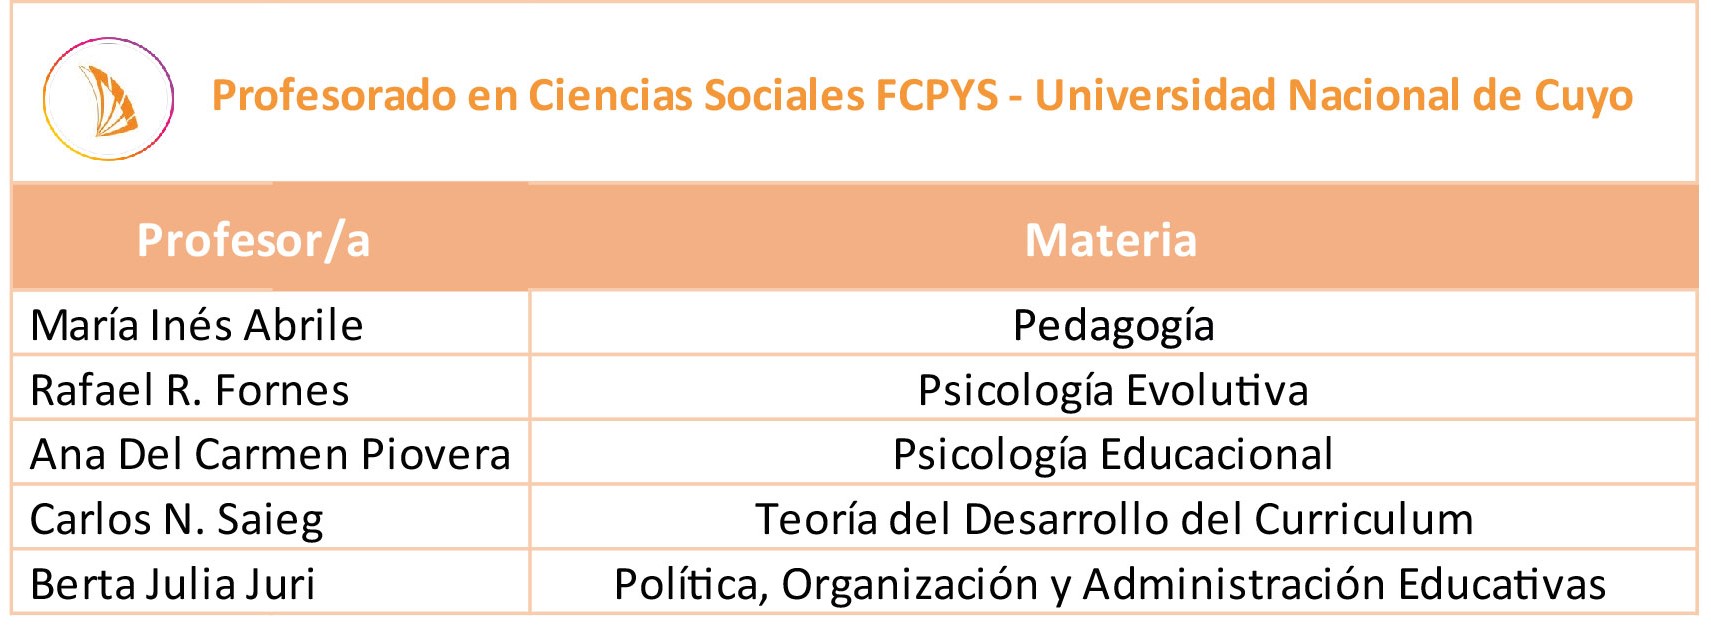The width and height of the screenshot is (1711, 626).
Task: Click the word "Administración" in the last row
Action: pyautogui.click(x=1234, y=585)
